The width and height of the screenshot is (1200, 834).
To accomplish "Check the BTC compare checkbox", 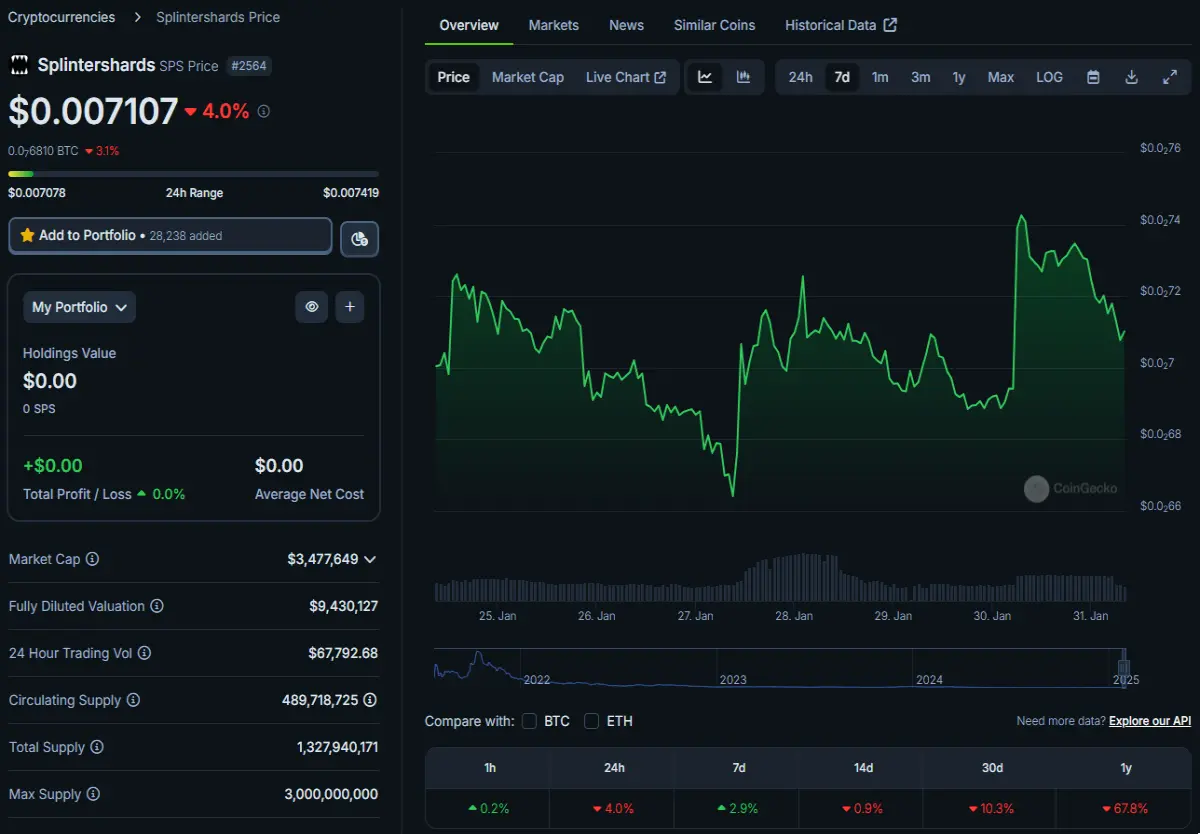I will point(529,721).
